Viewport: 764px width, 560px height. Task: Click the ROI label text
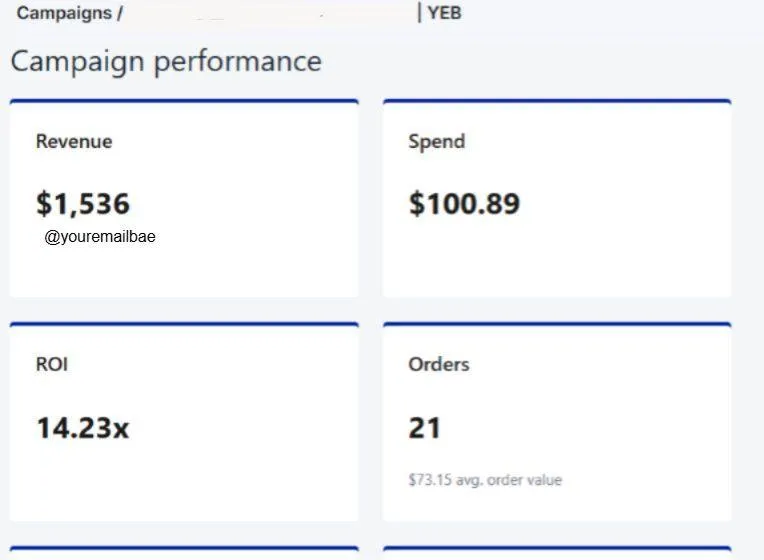click(52, 365)
